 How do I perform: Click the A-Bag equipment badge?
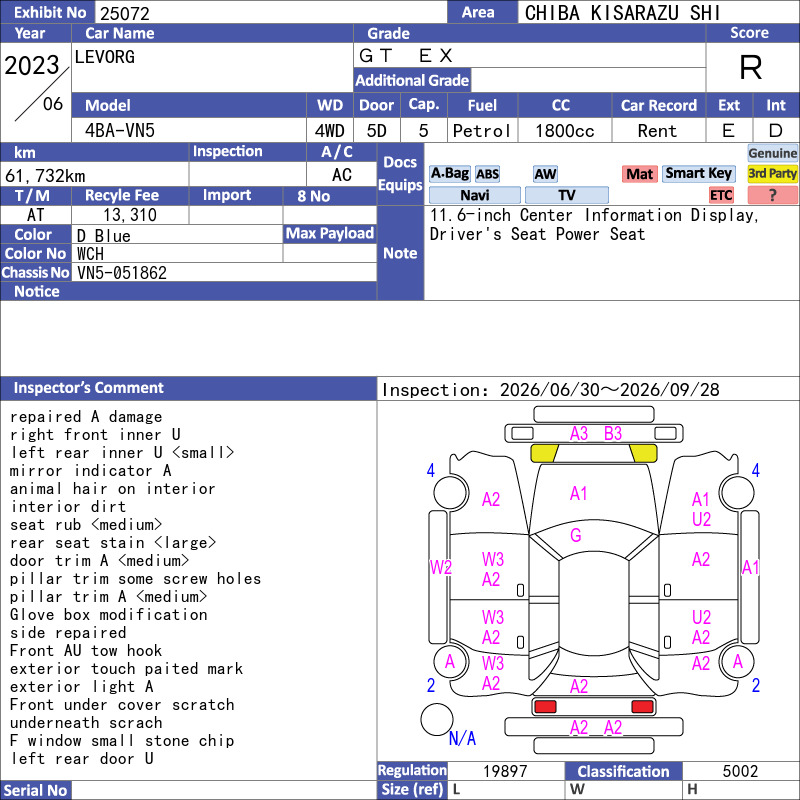(449, 174)
